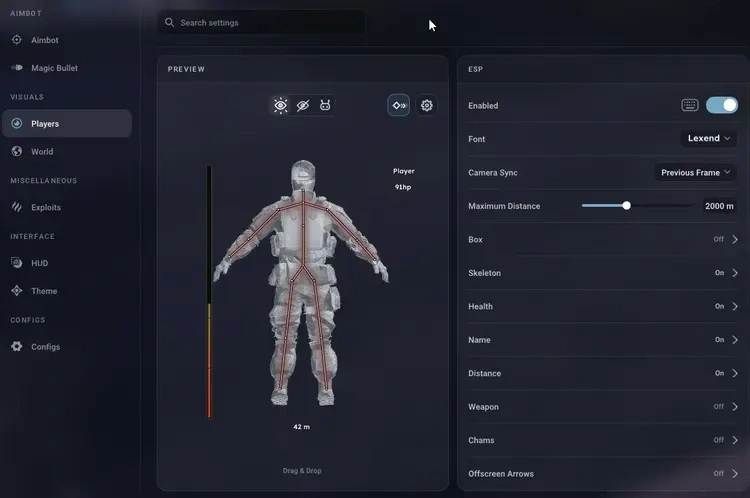Select the hidden-player crossed eye icon

coord(303,105)
